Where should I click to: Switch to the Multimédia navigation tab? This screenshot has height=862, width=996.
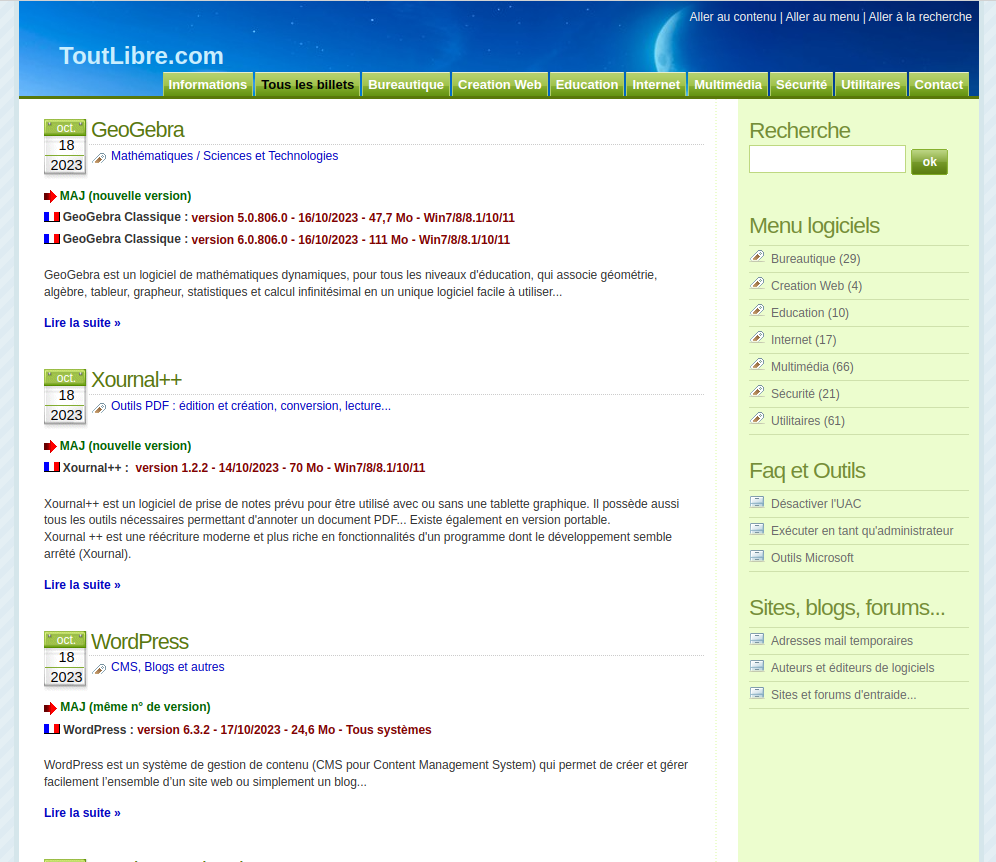click(728, 85)
